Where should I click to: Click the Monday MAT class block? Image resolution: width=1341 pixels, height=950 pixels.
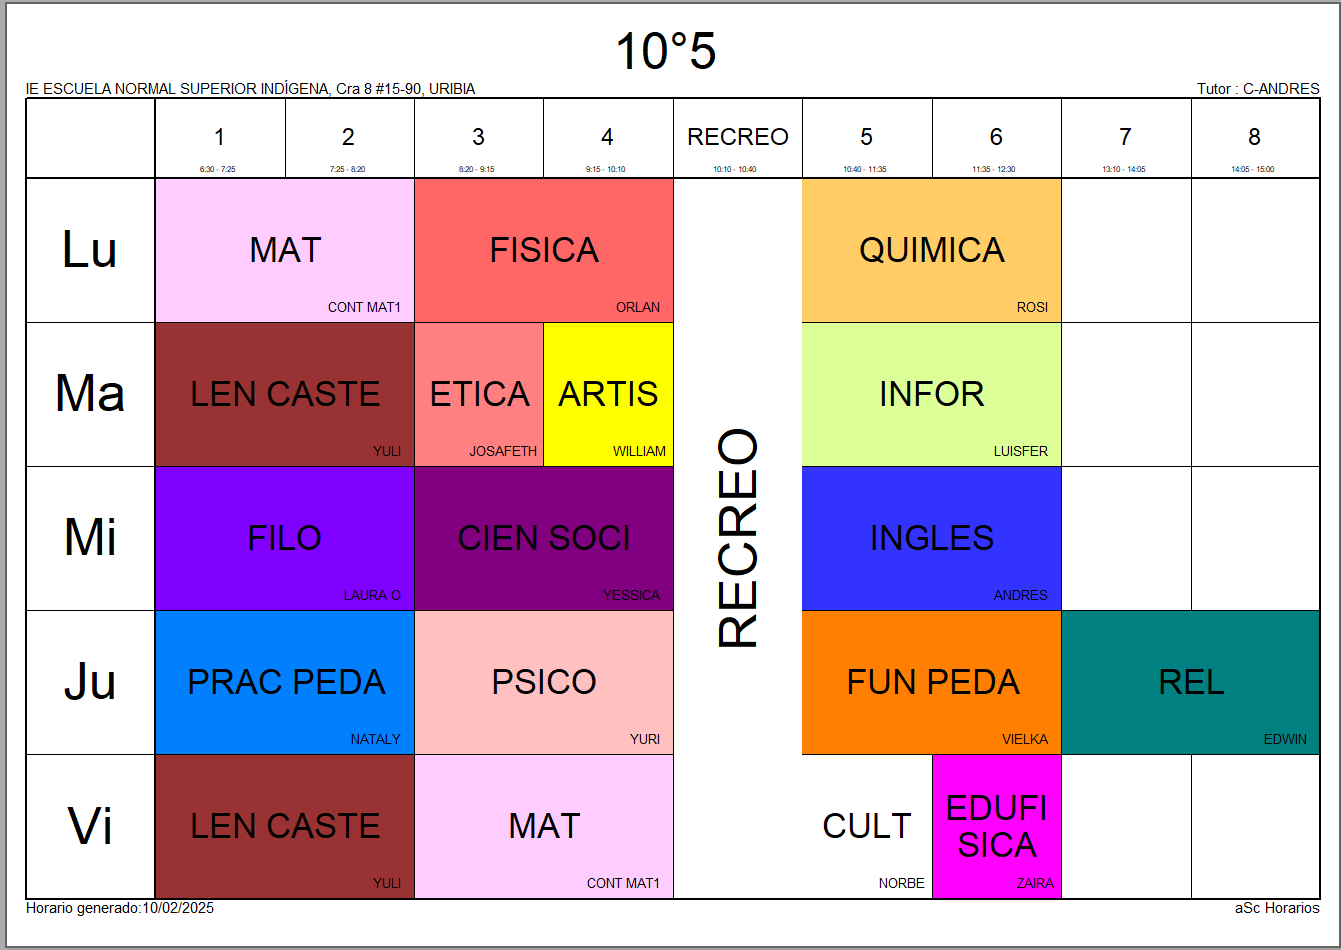pyautogui.click(x=285, y=250)
